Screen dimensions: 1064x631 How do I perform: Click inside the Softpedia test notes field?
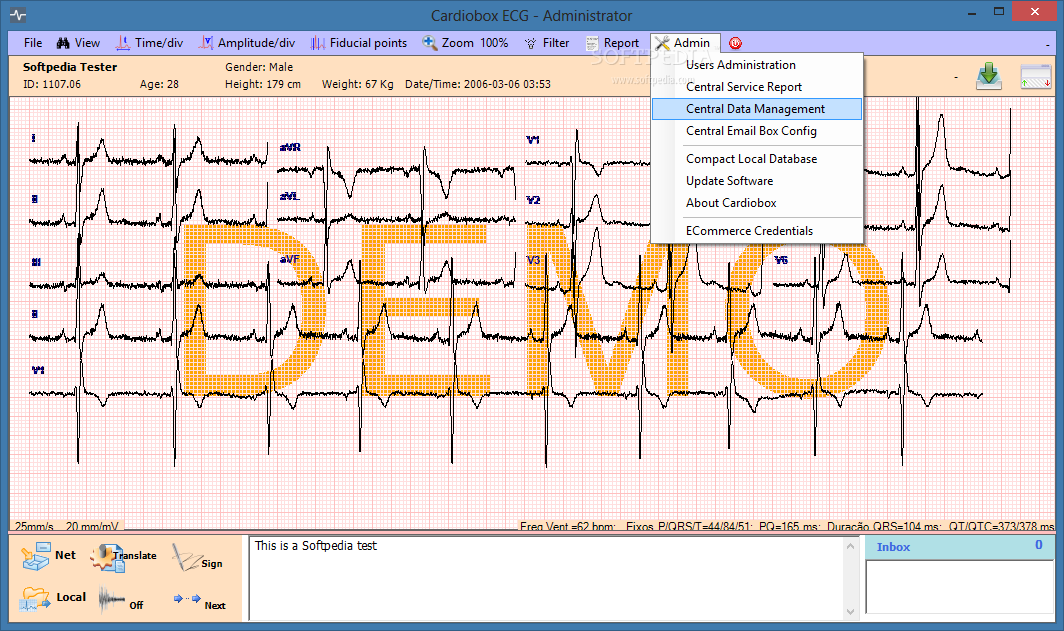tap(546, 578)
